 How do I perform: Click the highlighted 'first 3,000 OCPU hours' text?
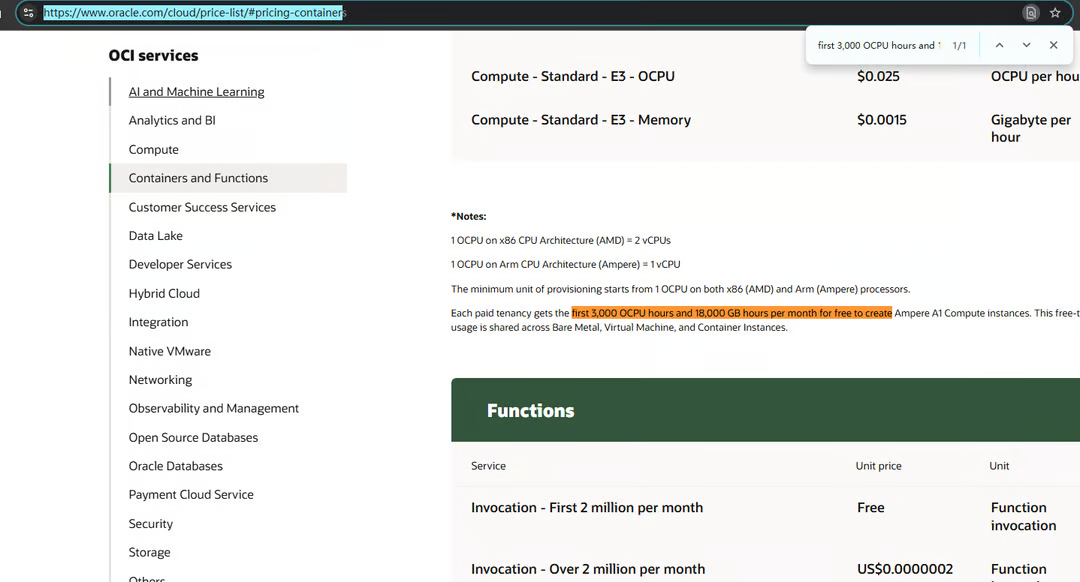coord(731,313)
